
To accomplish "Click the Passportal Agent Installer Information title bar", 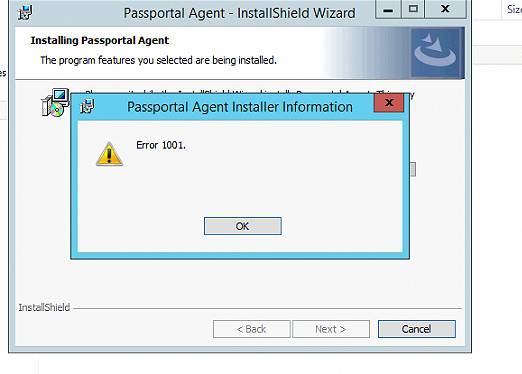I will pos(240,107).
